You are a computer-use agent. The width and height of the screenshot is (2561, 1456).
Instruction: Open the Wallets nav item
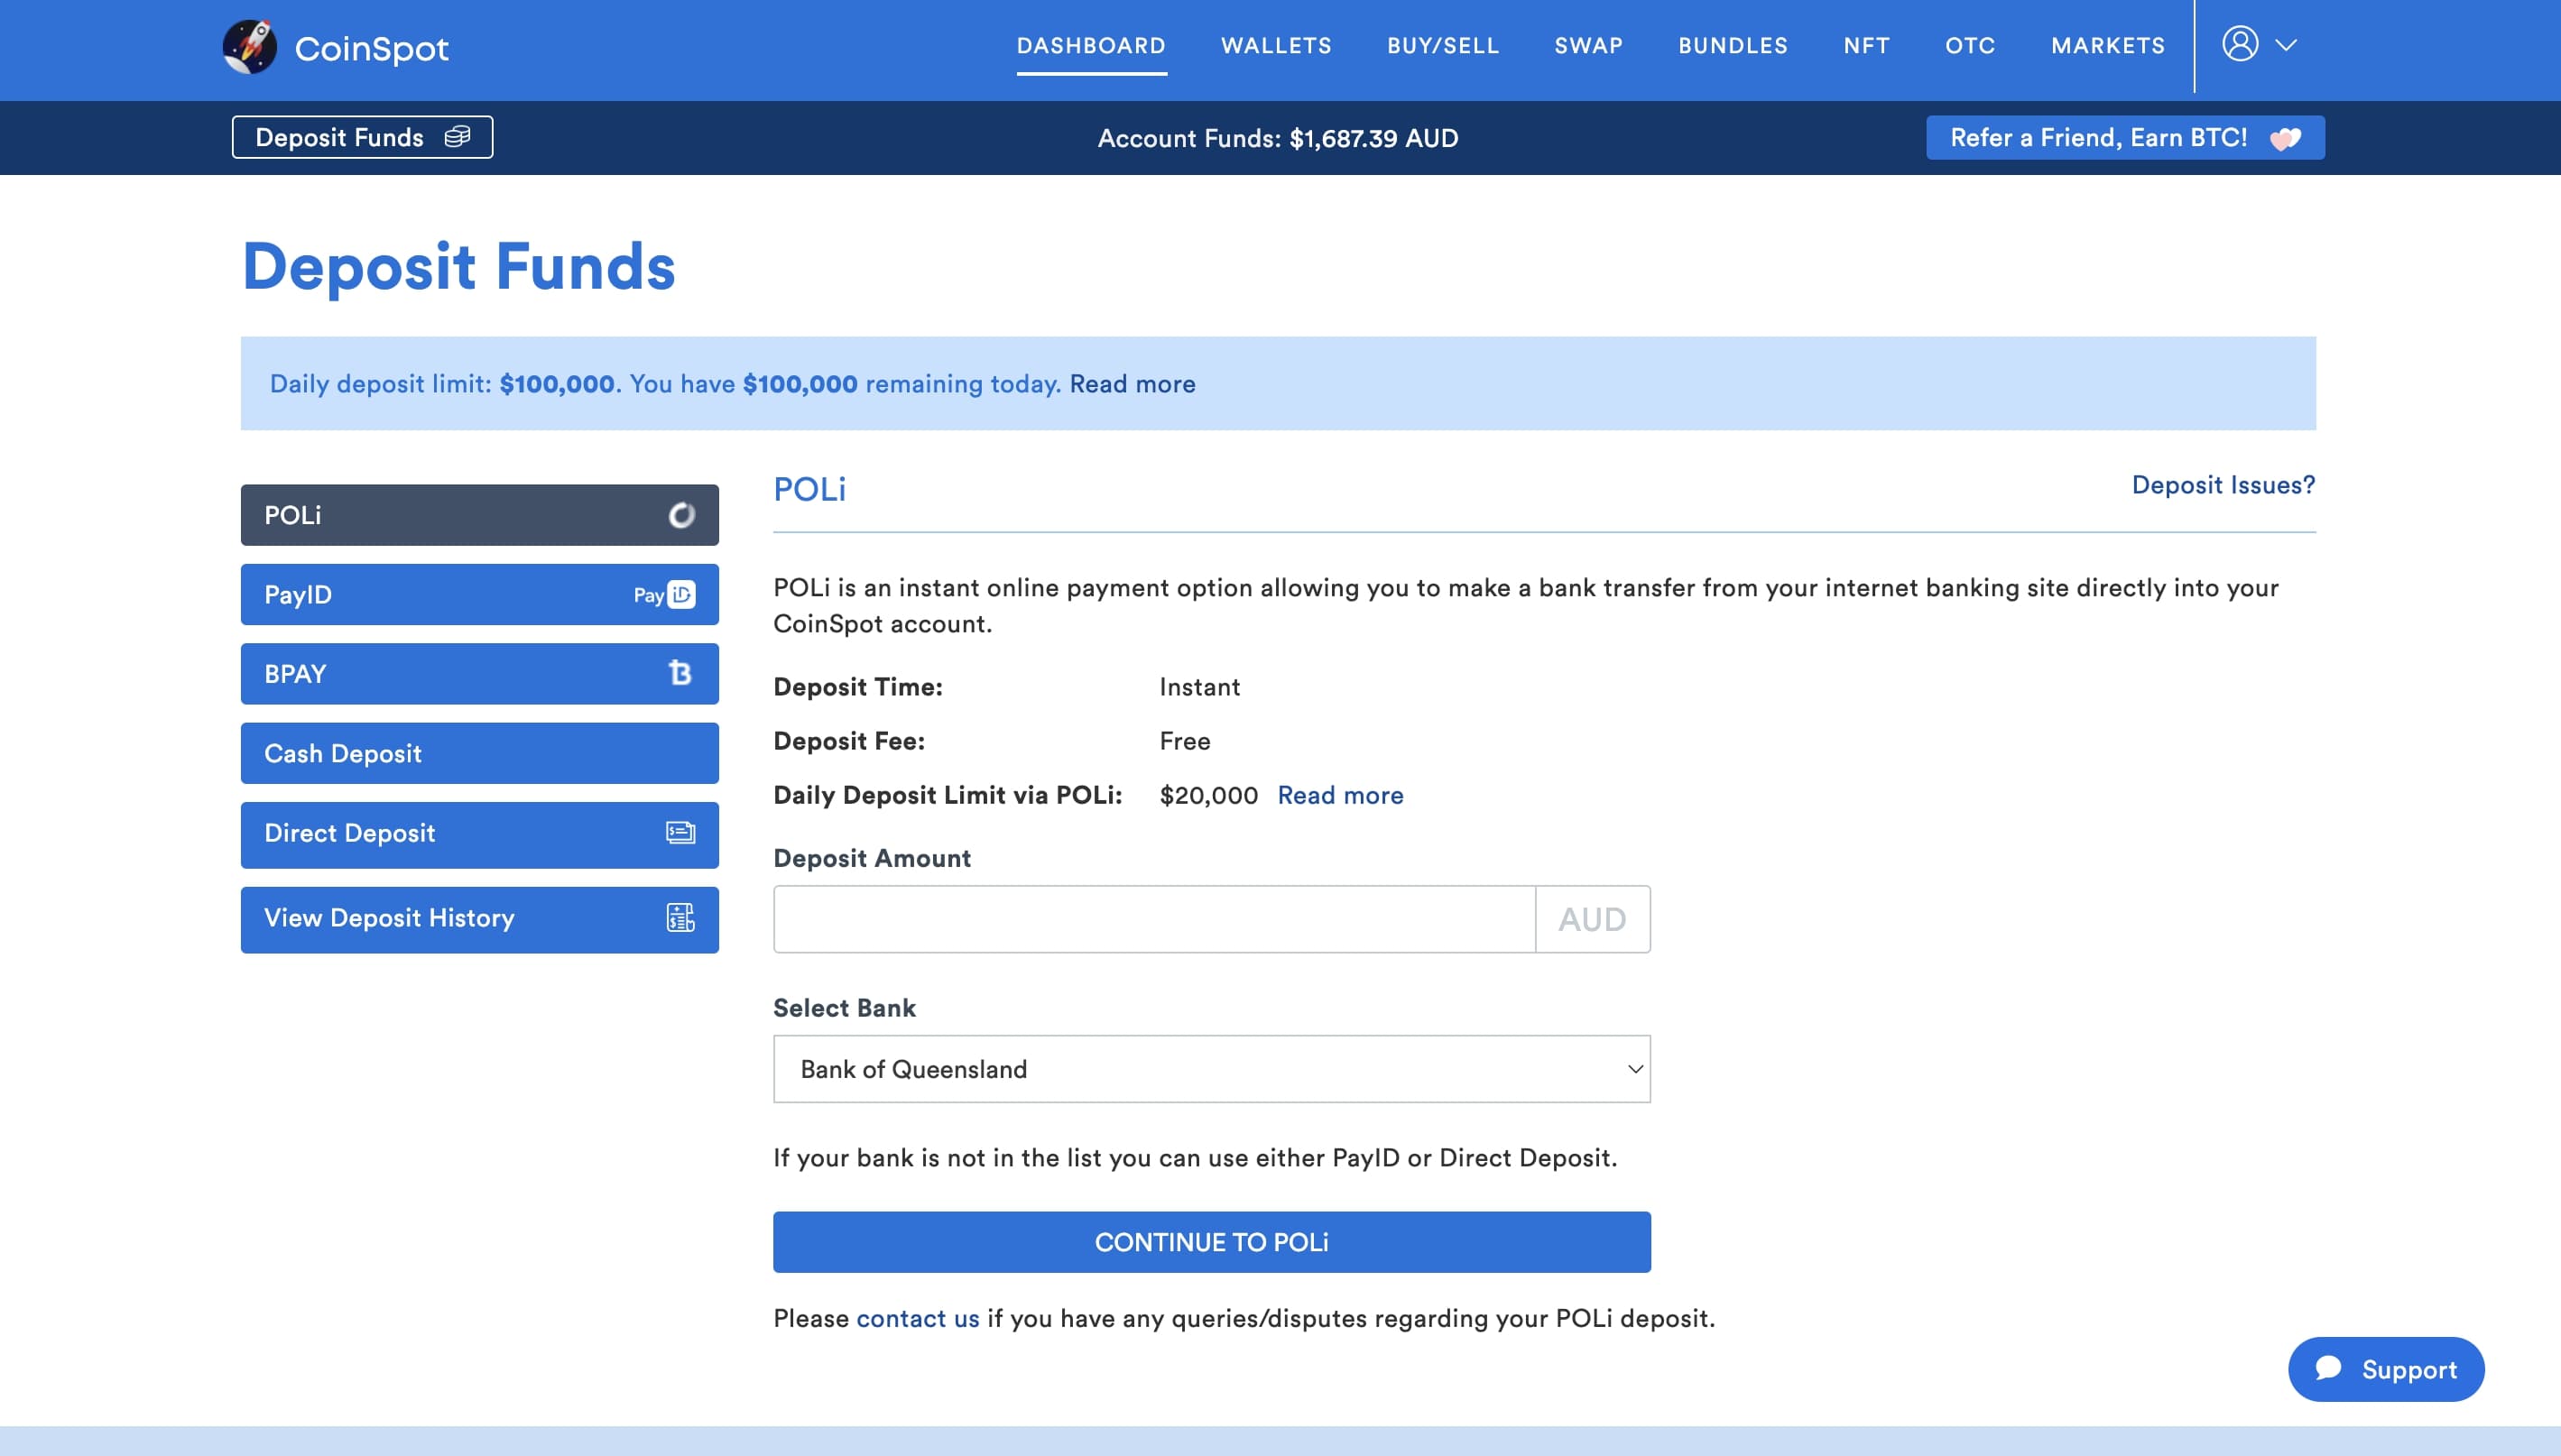click(x=1276, y=46)
